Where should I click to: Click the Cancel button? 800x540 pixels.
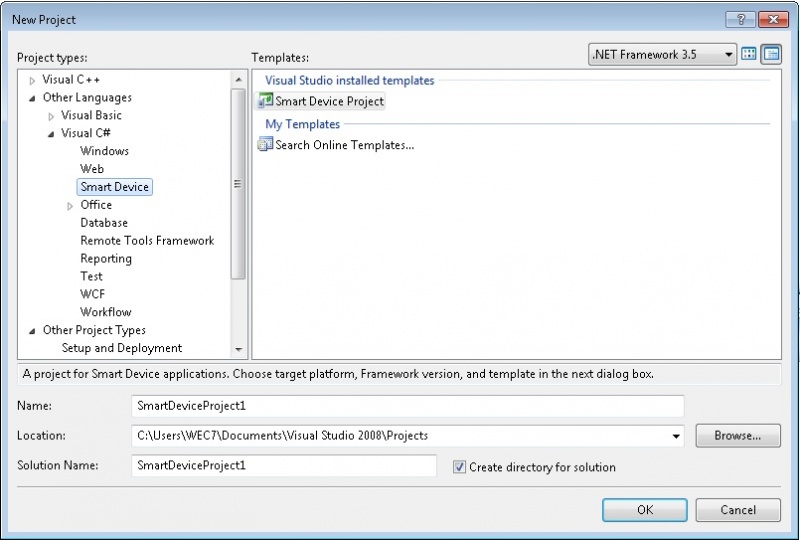[738, 509]
